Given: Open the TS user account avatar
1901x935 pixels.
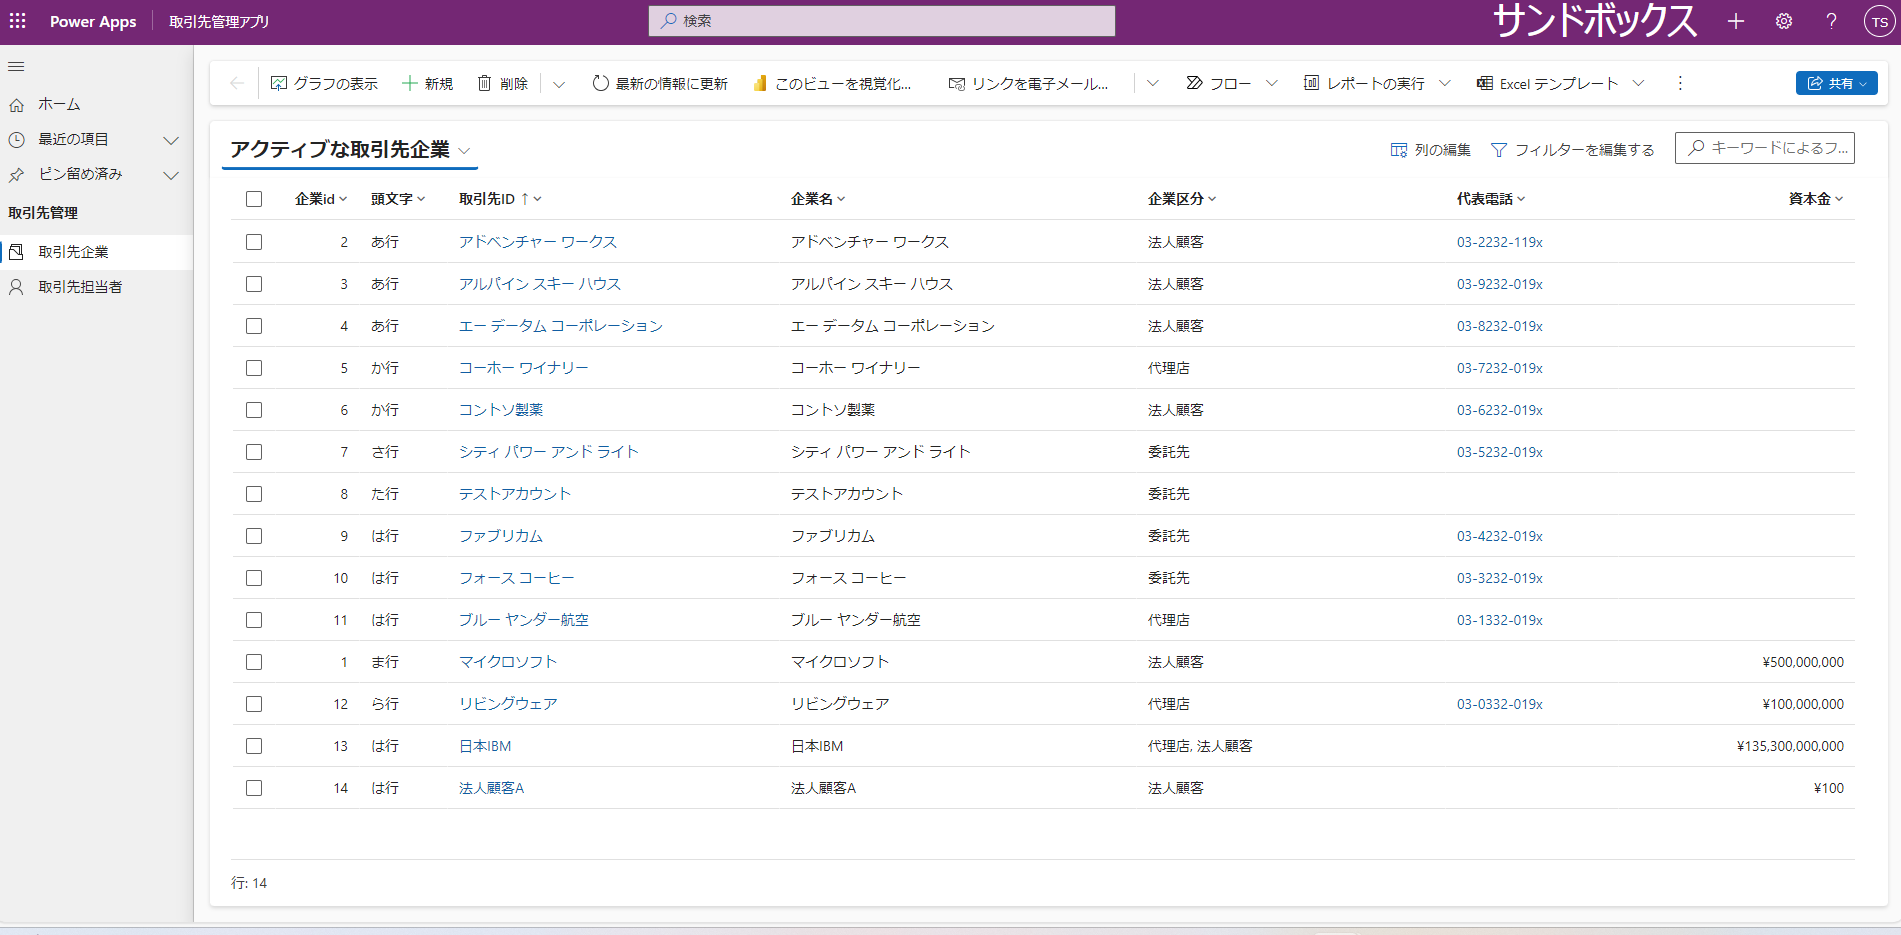Looking at the screenshot, I should tap(1880, 22).
